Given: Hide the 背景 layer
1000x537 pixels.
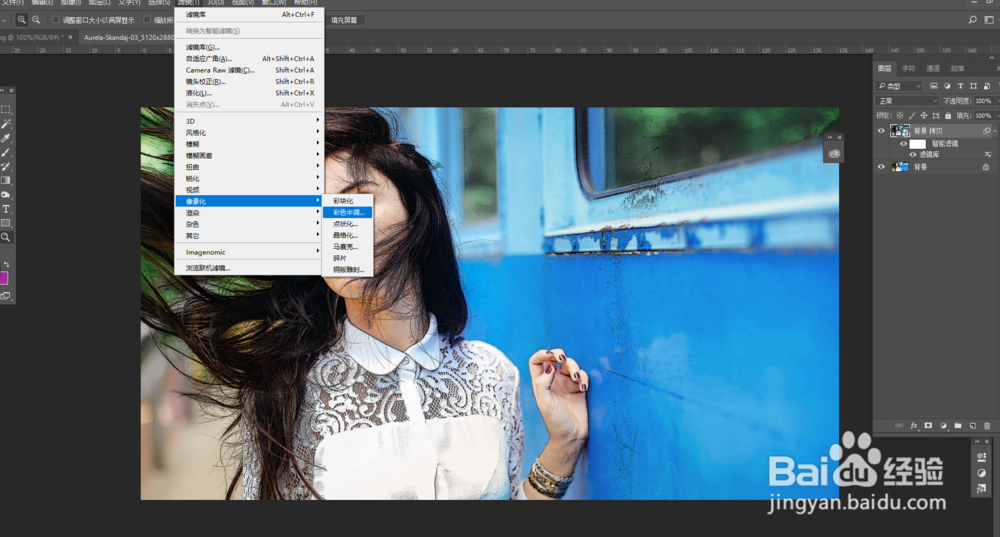Looking at the screenshot, I should [x=881, y=167].
